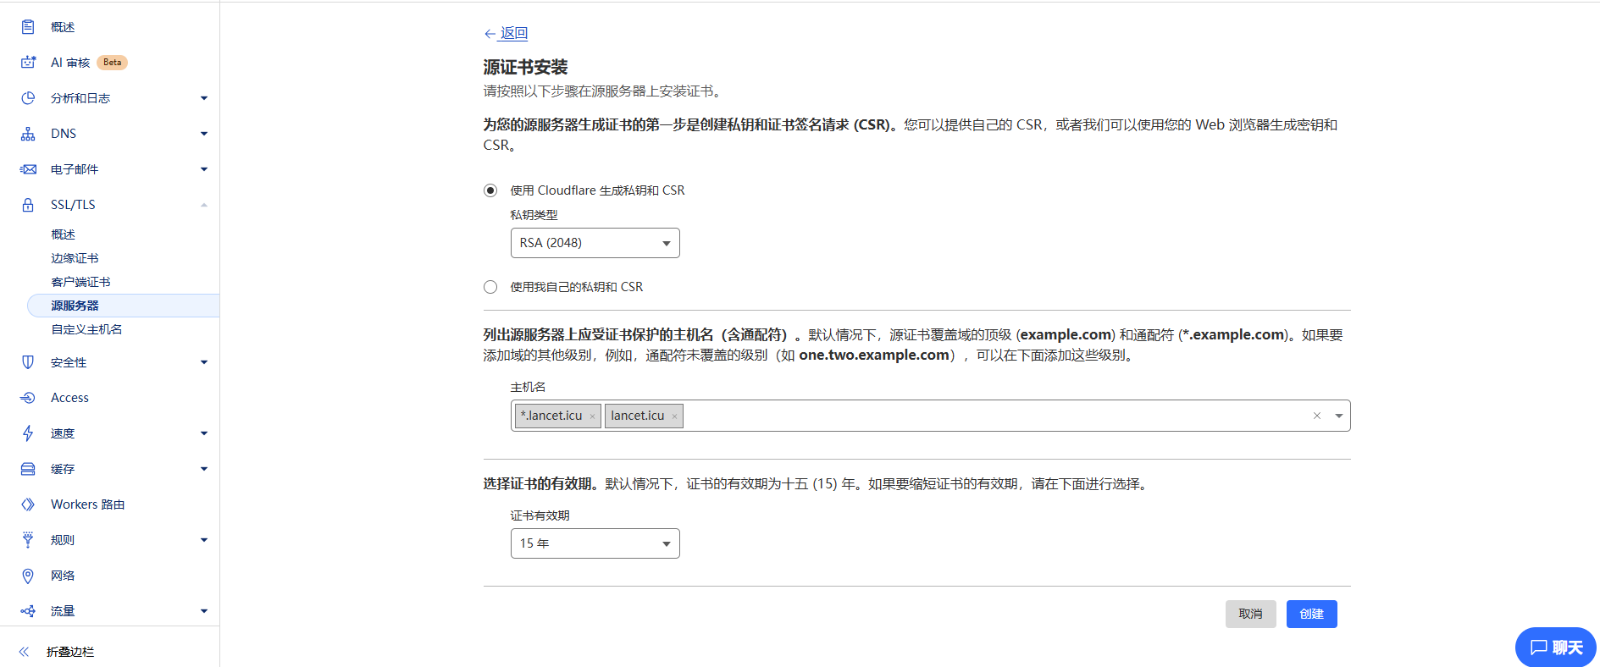Click the 安全性 shield icon
Viewport: 1600px width, 667px height.
point(28,362)
